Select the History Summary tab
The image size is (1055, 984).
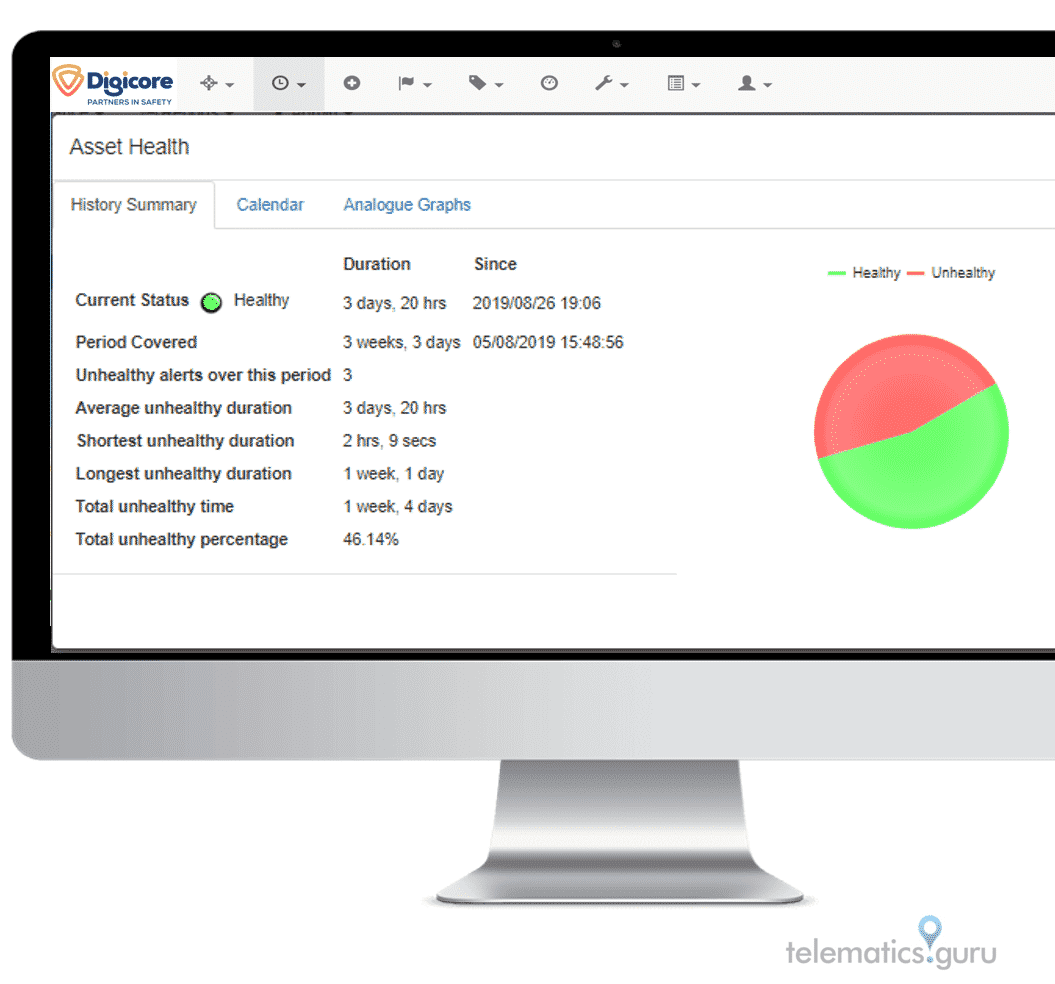tap(133, 205)
